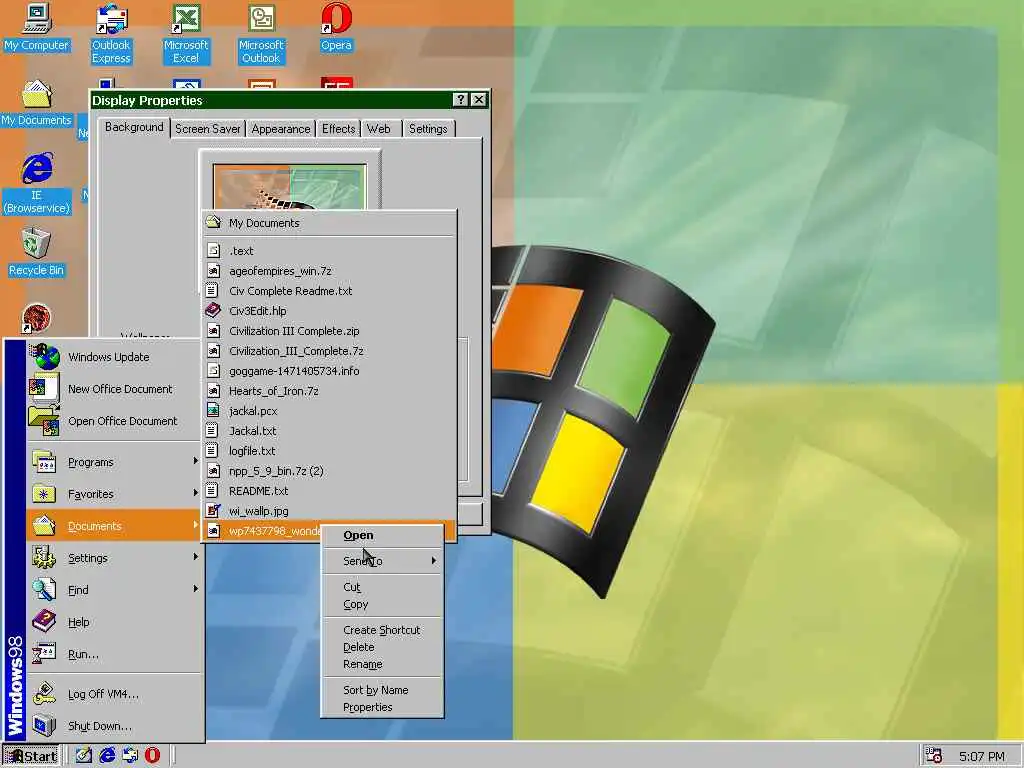Click the Documents submenu arrow
1024x768 pixels.
pyautogui.click(x=195, y=525)
